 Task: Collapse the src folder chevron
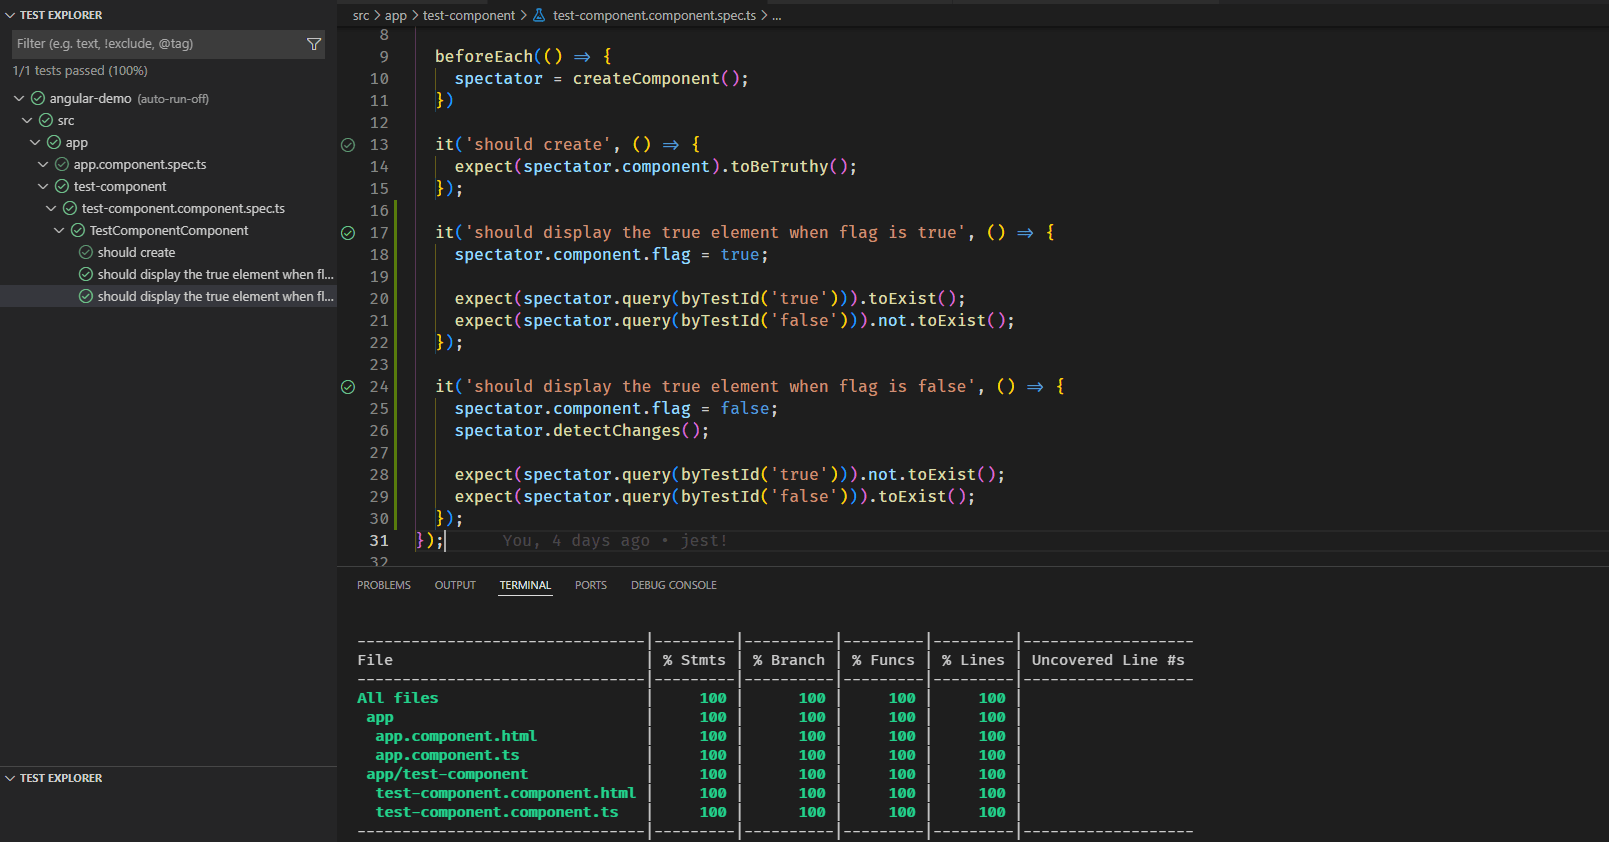point(27,121)
